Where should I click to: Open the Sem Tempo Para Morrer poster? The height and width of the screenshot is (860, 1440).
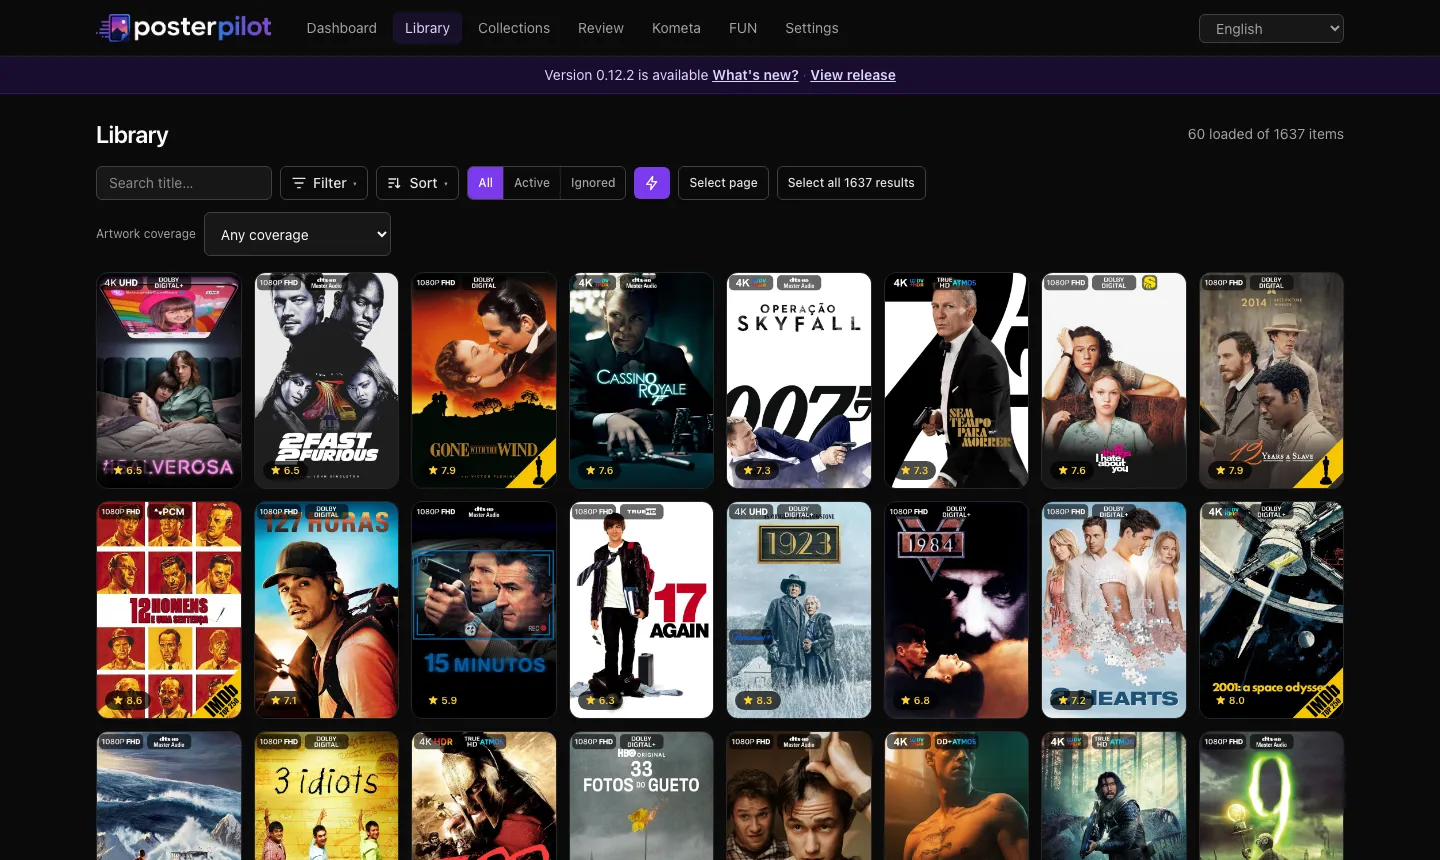[x=957, y=380]
